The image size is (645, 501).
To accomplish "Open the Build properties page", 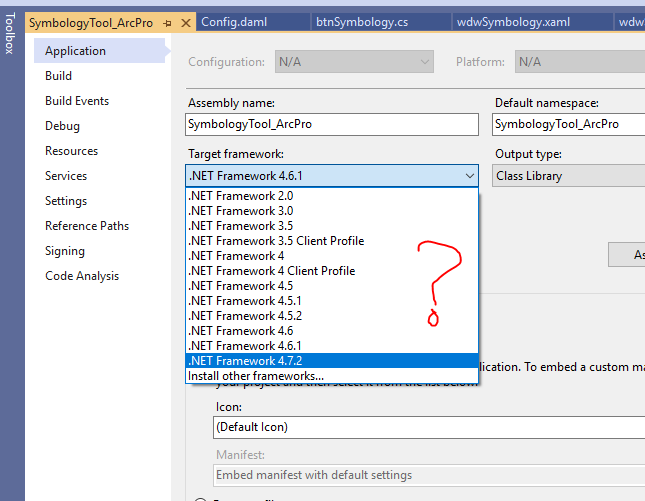I will click(x=58, y=76).
